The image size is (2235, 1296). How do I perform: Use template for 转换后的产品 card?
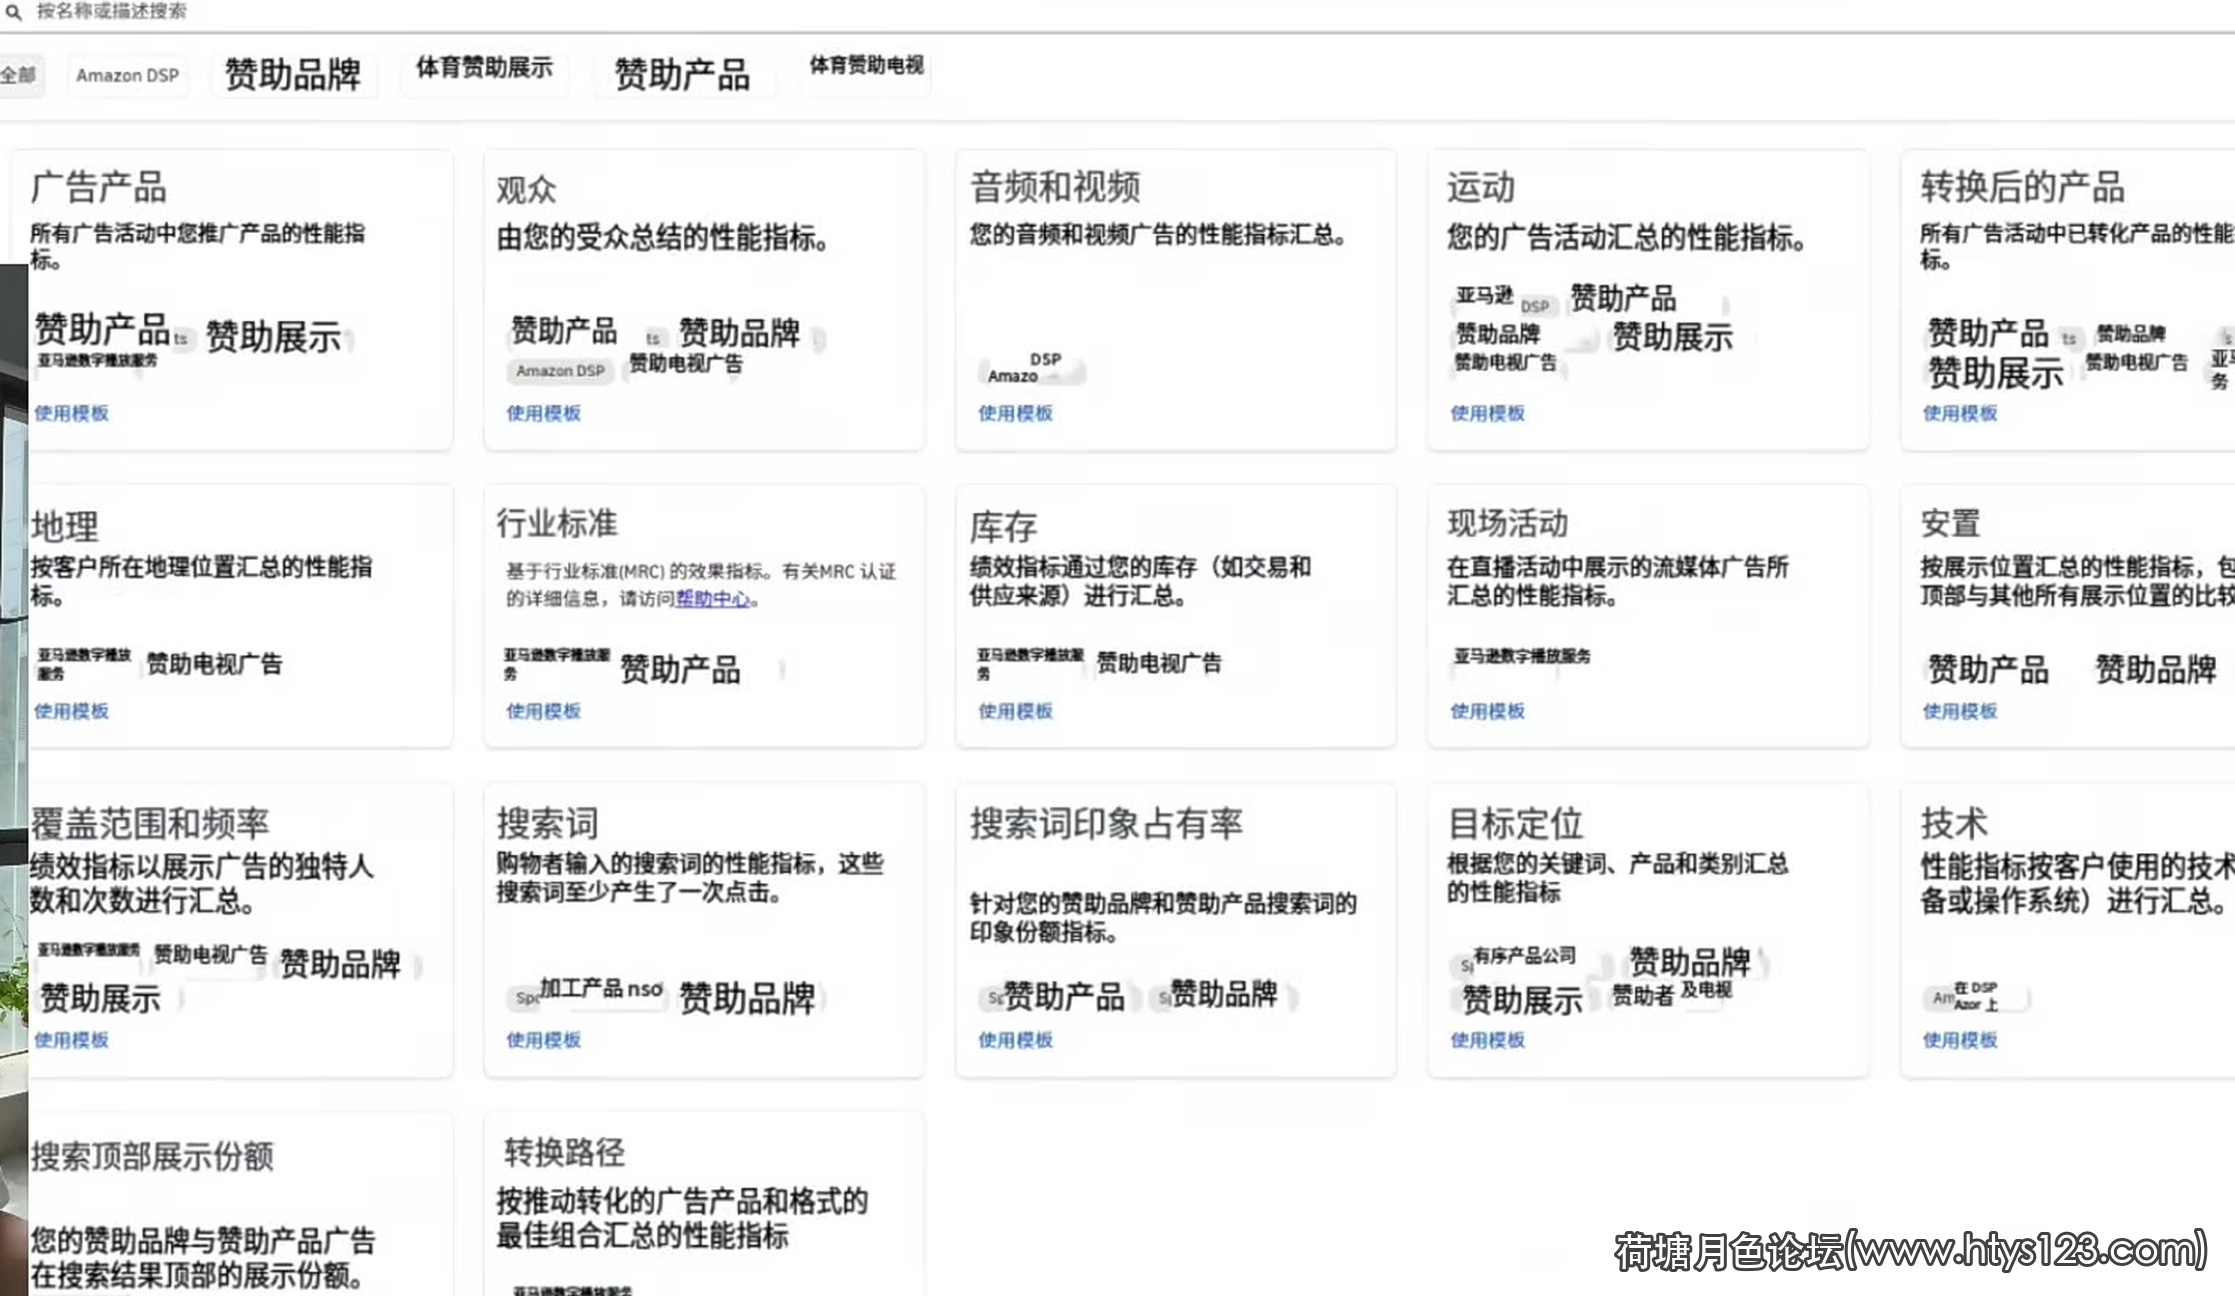coord(1959,413)
